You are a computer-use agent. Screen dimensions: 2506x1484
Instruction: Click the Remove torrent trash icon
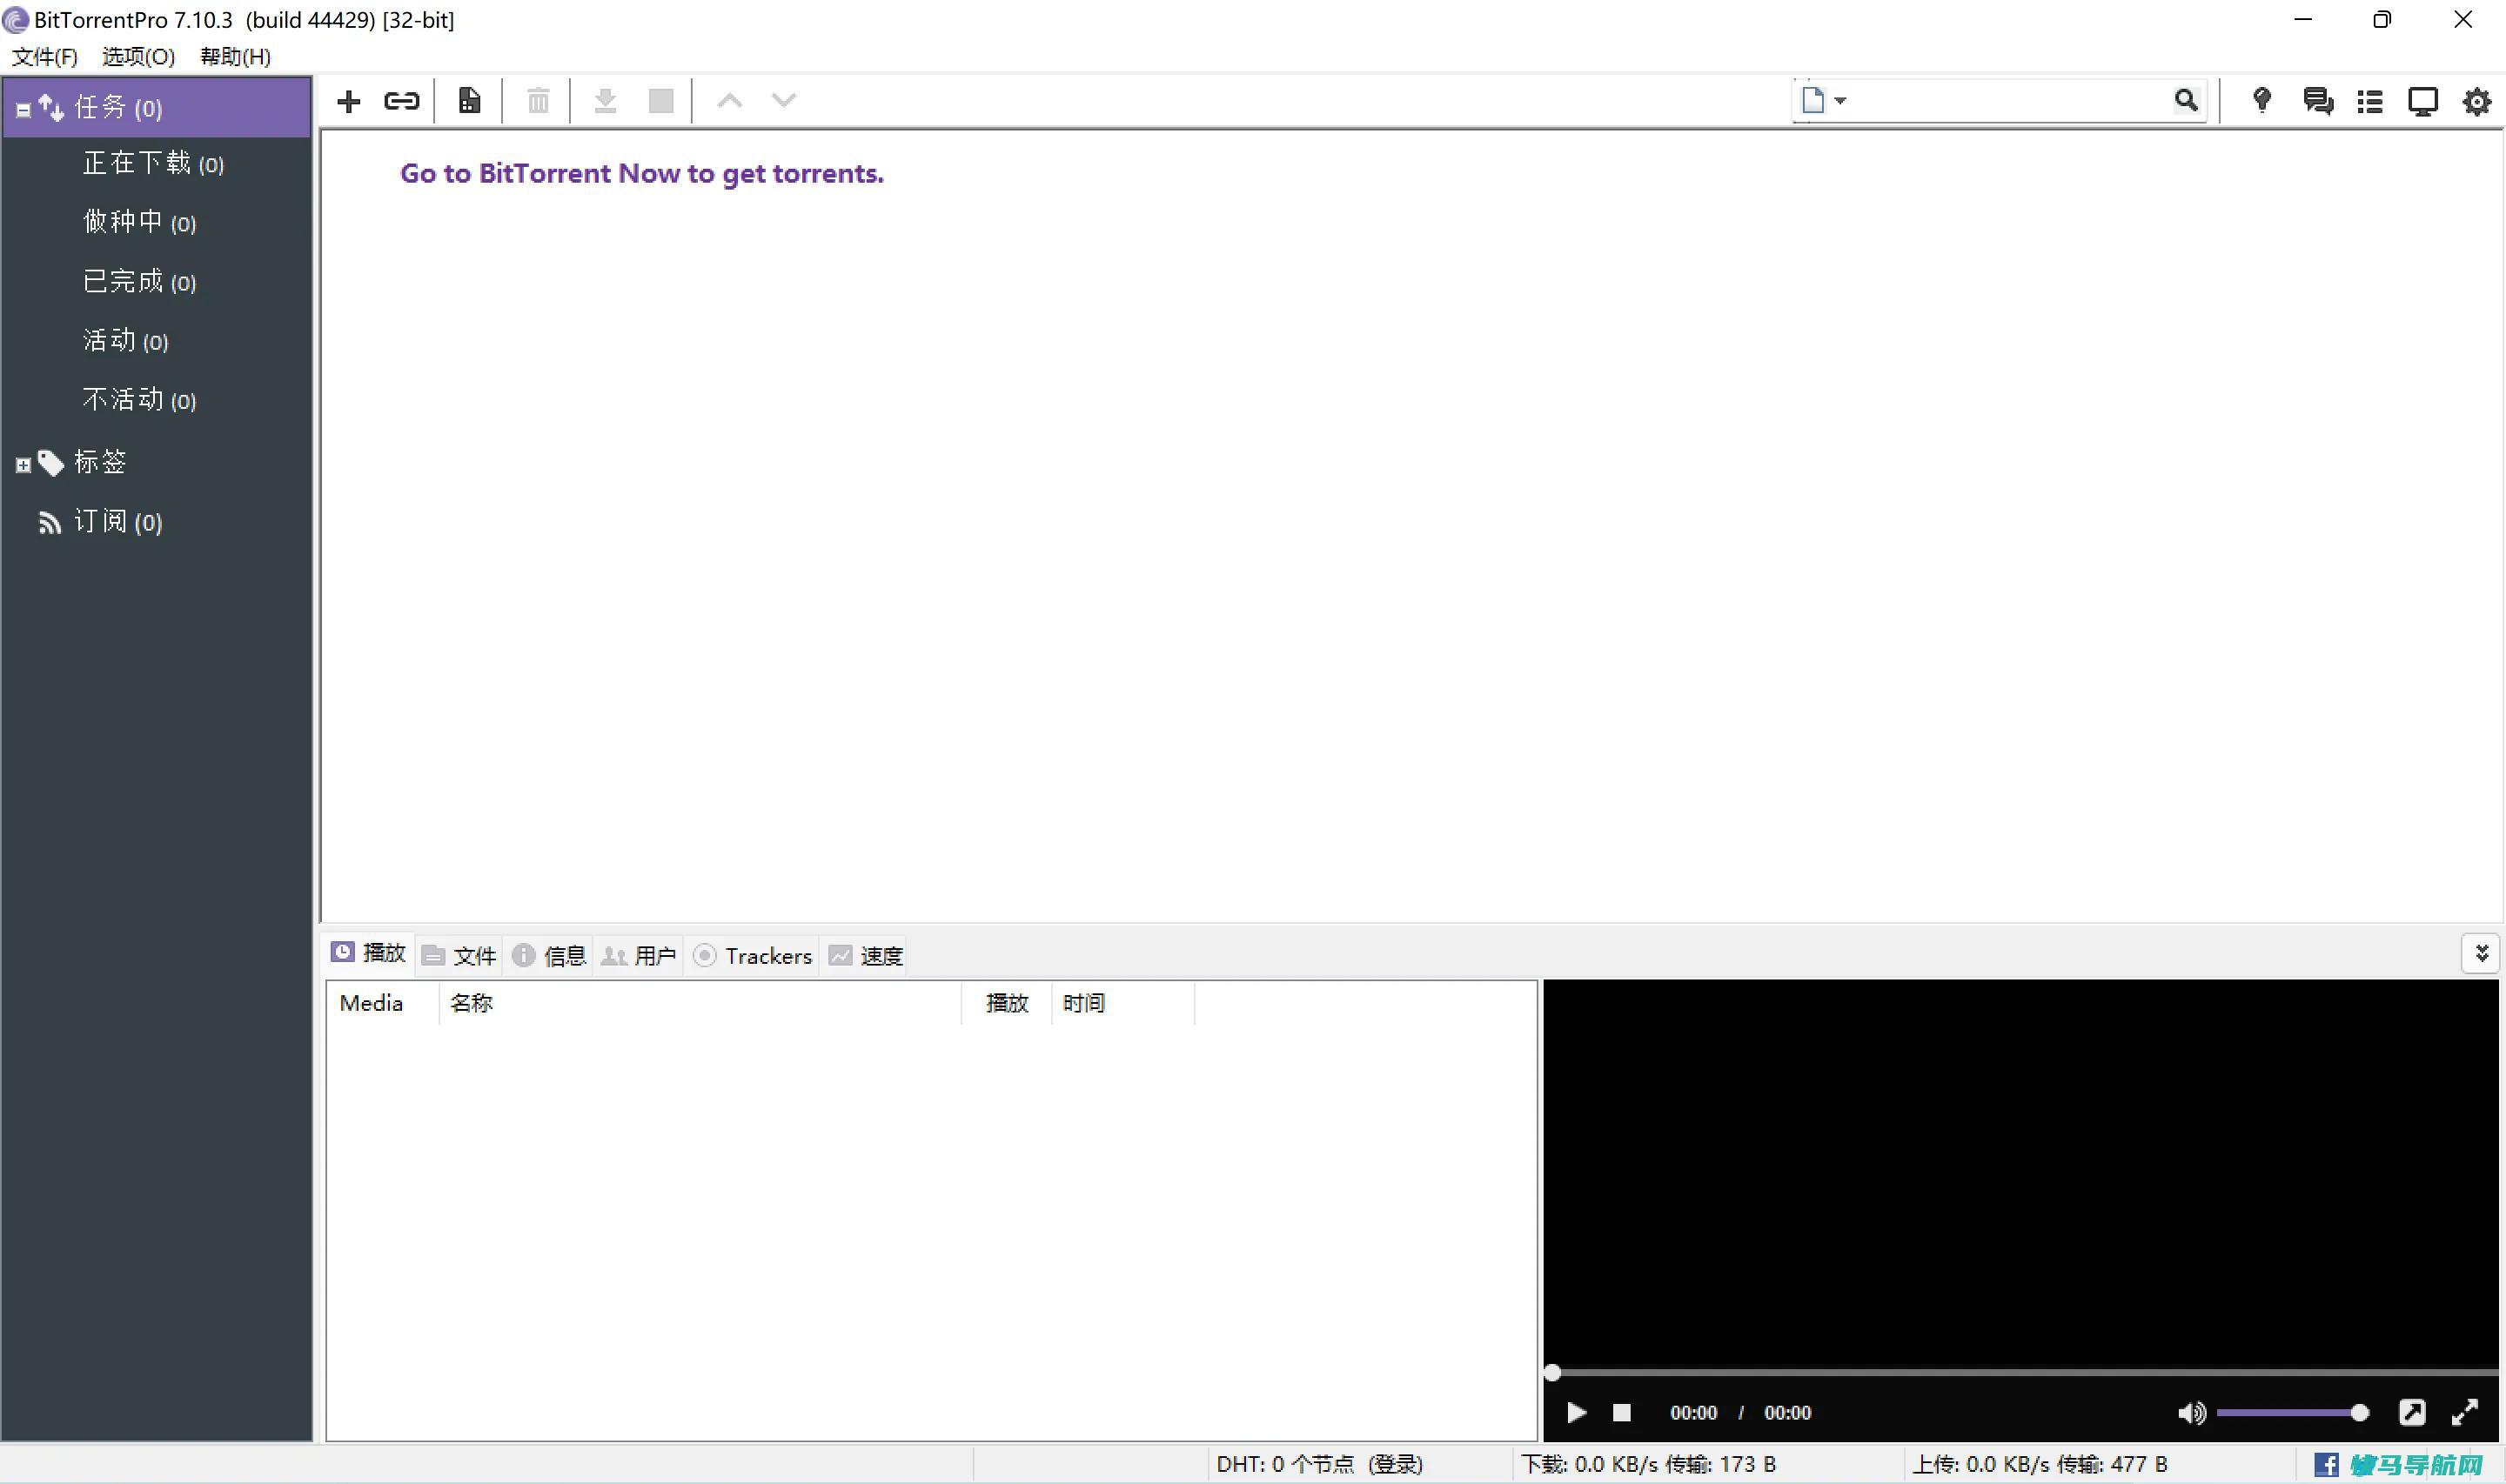[538, 101]
